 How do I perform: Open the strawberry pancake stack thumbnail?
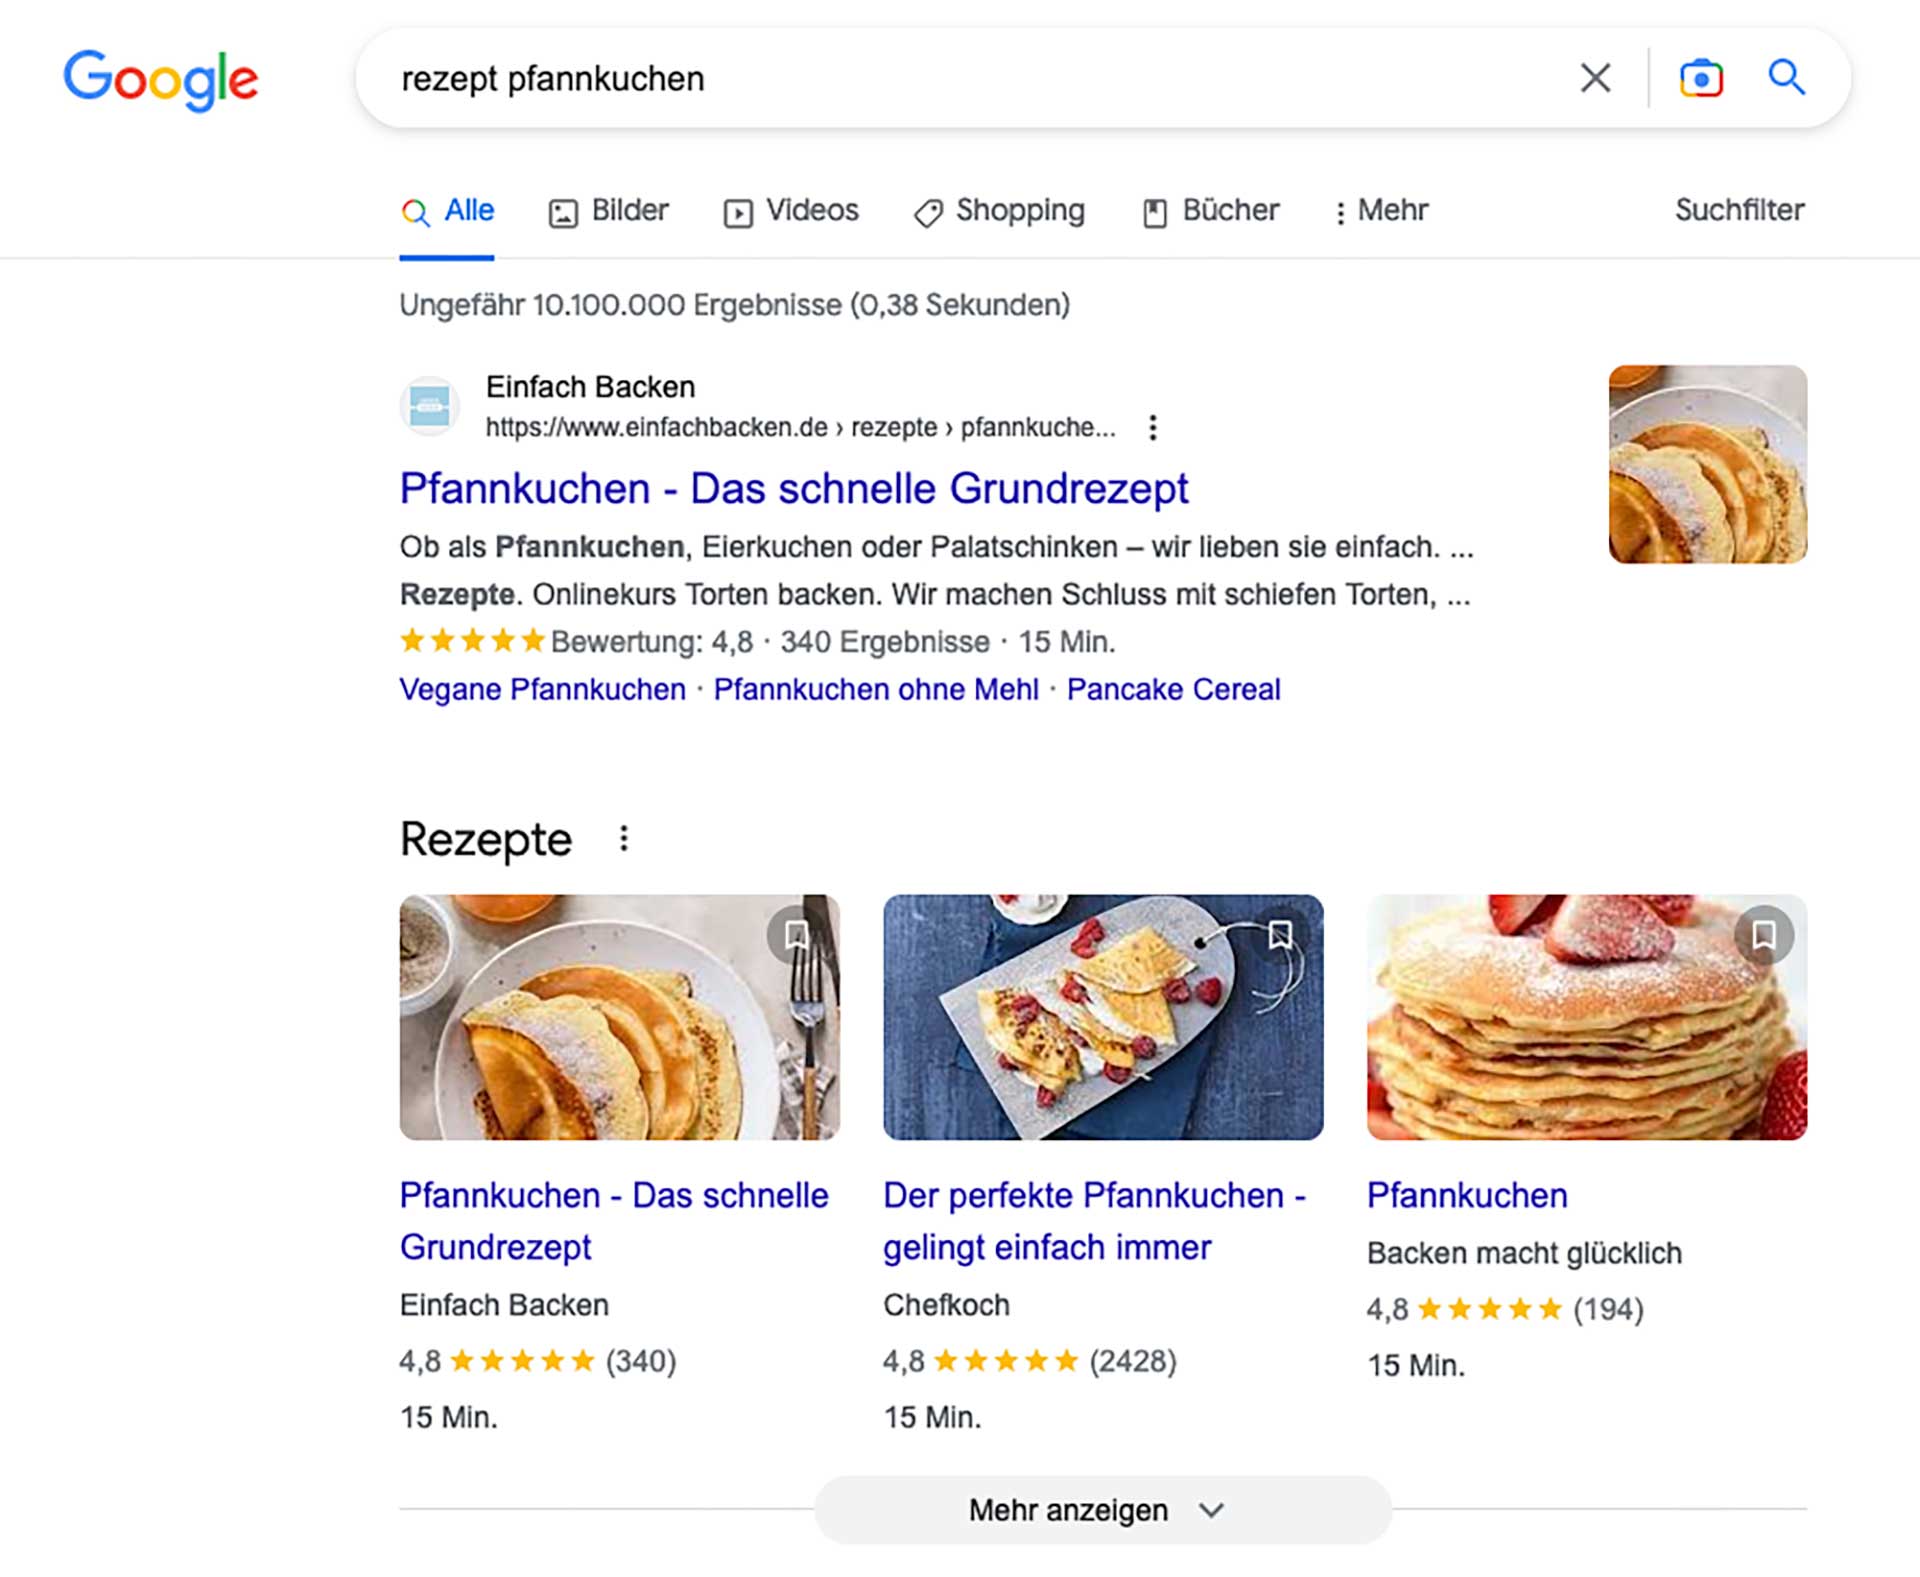[1586, 1017]
